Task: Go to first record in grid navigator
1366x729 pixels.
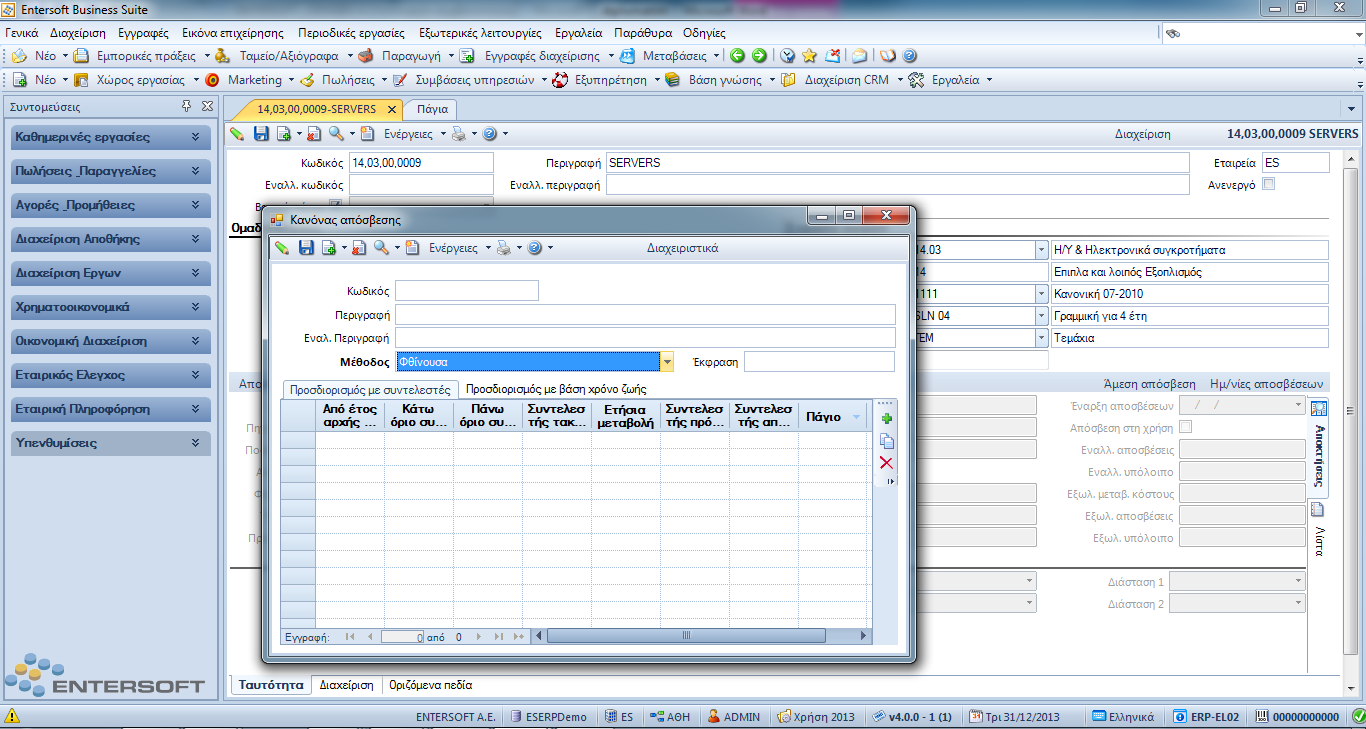Action: tap(350, 636)
